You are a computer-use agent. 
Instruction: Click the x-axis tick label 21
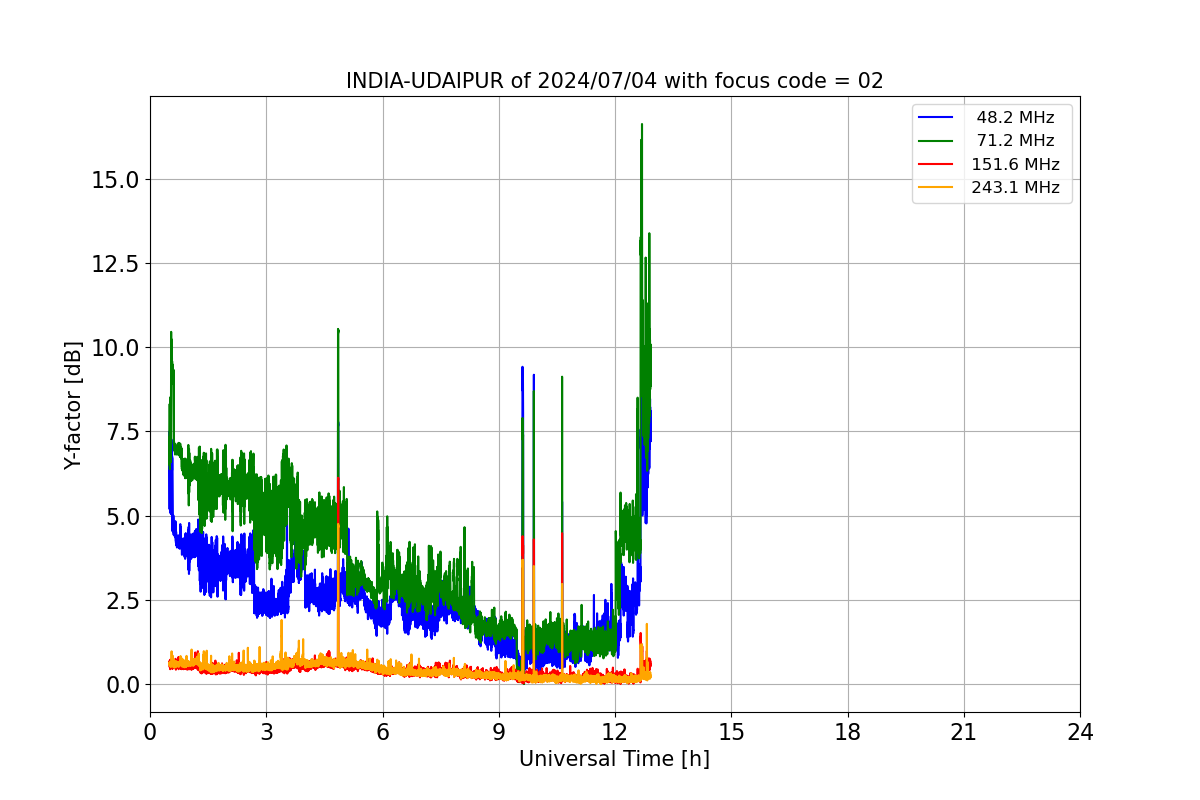click(x=964, y=733)
